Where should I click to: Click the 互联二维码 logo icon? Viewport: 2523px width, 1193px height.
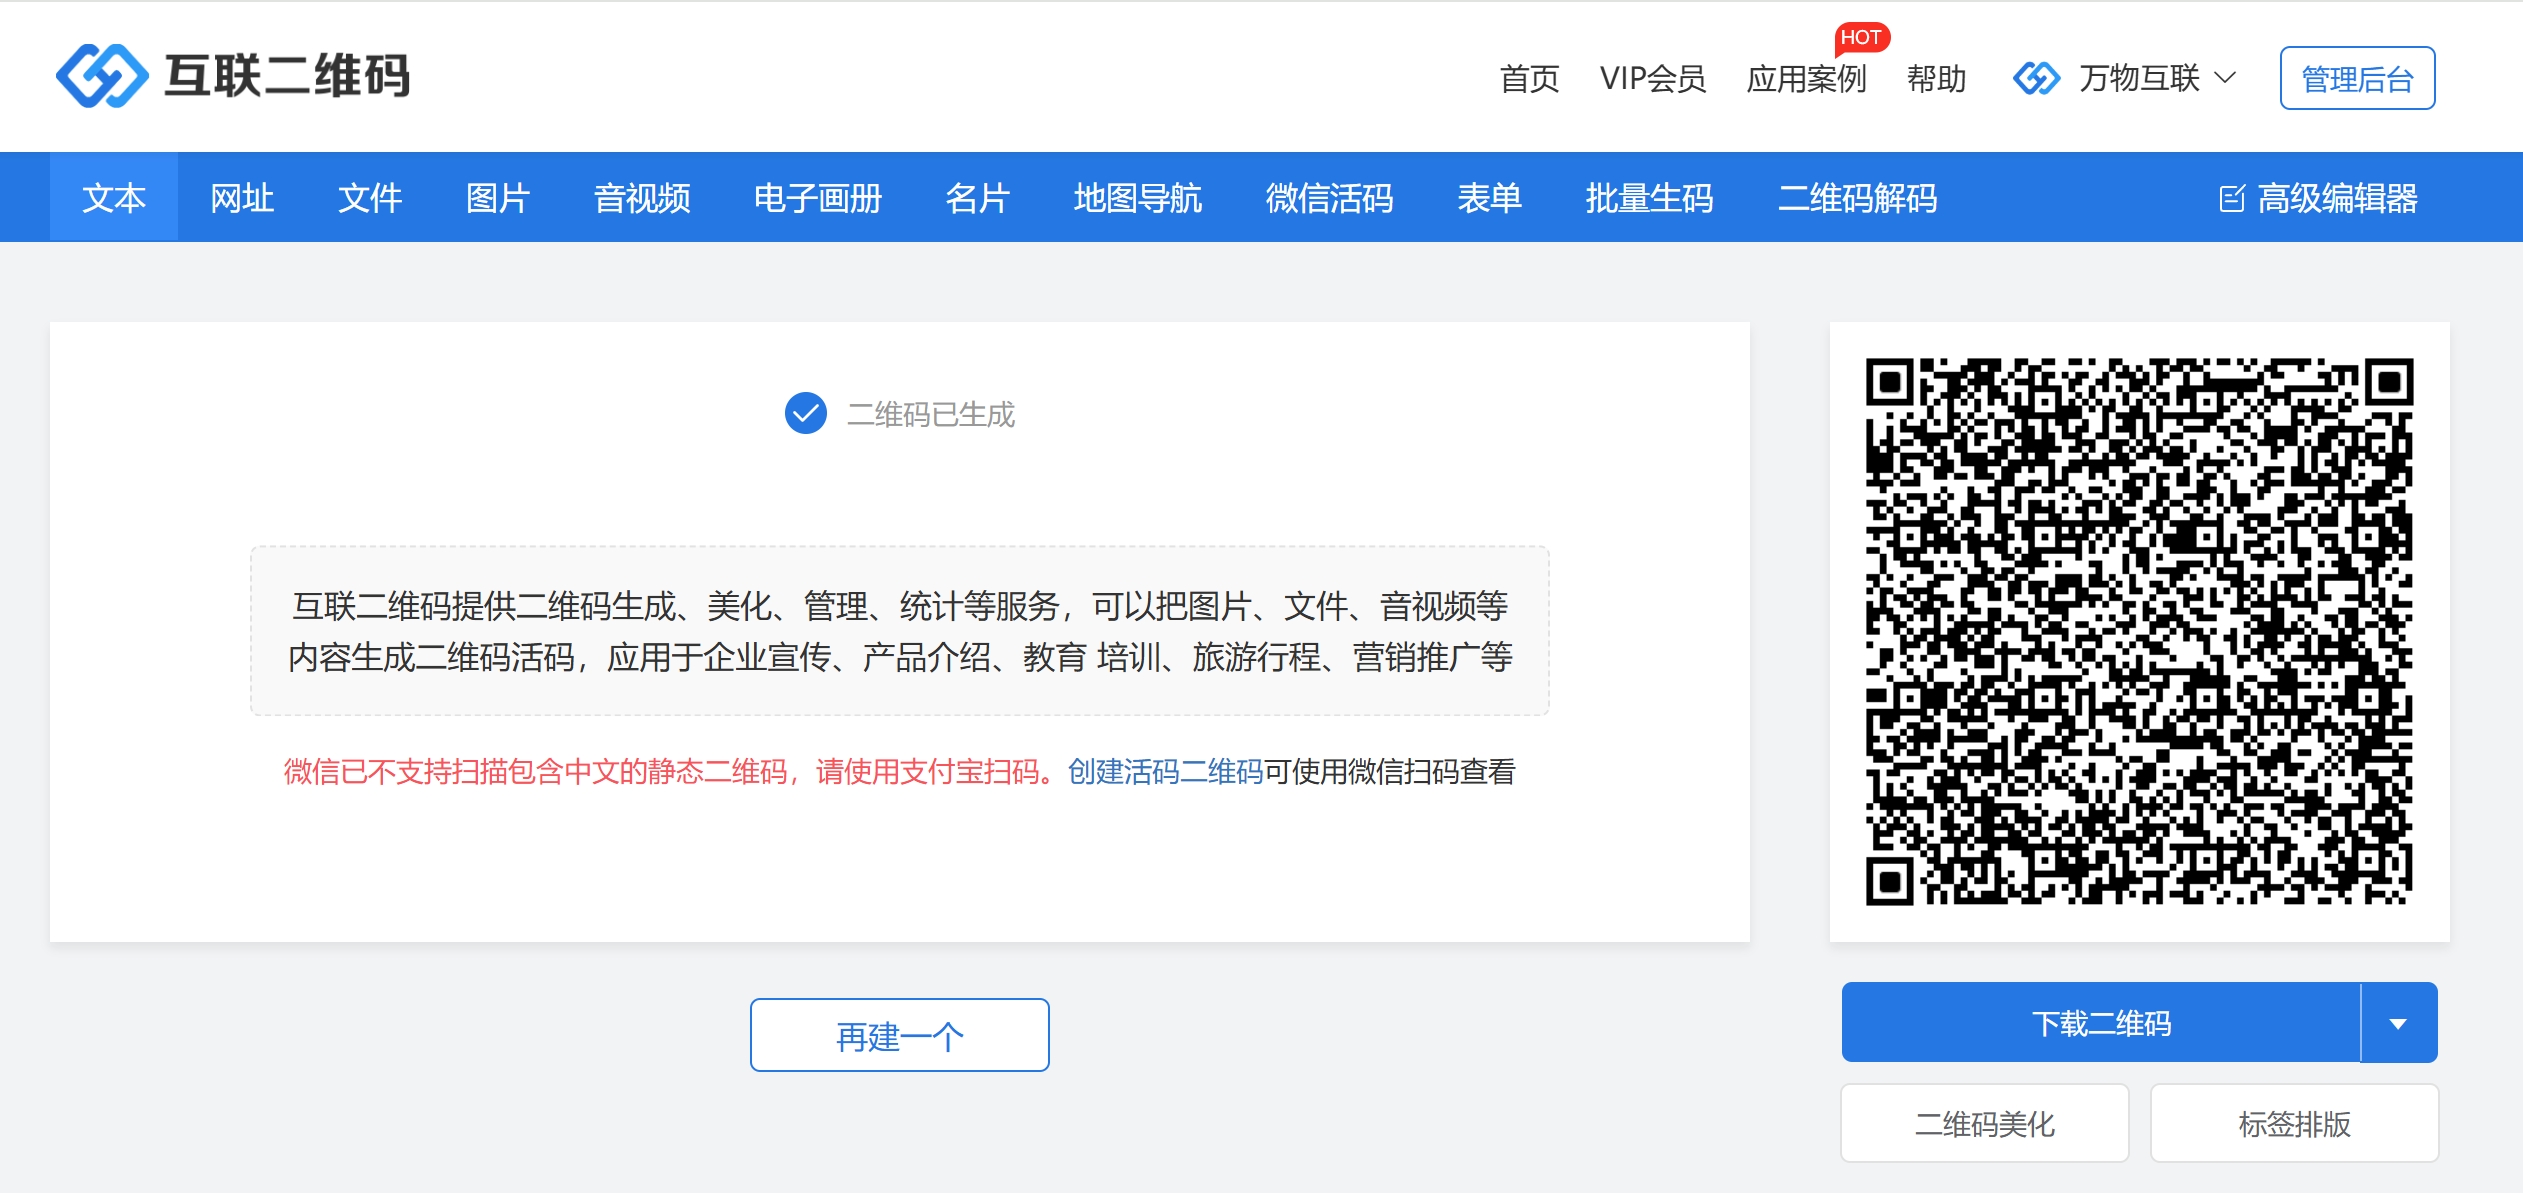pyautogui.click(x=102, y=76)
